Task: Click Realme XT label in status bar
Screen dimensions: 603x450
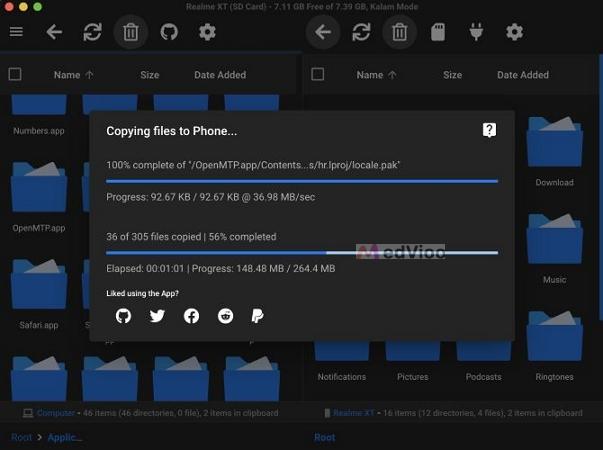Action: click(x=354, y=413)
